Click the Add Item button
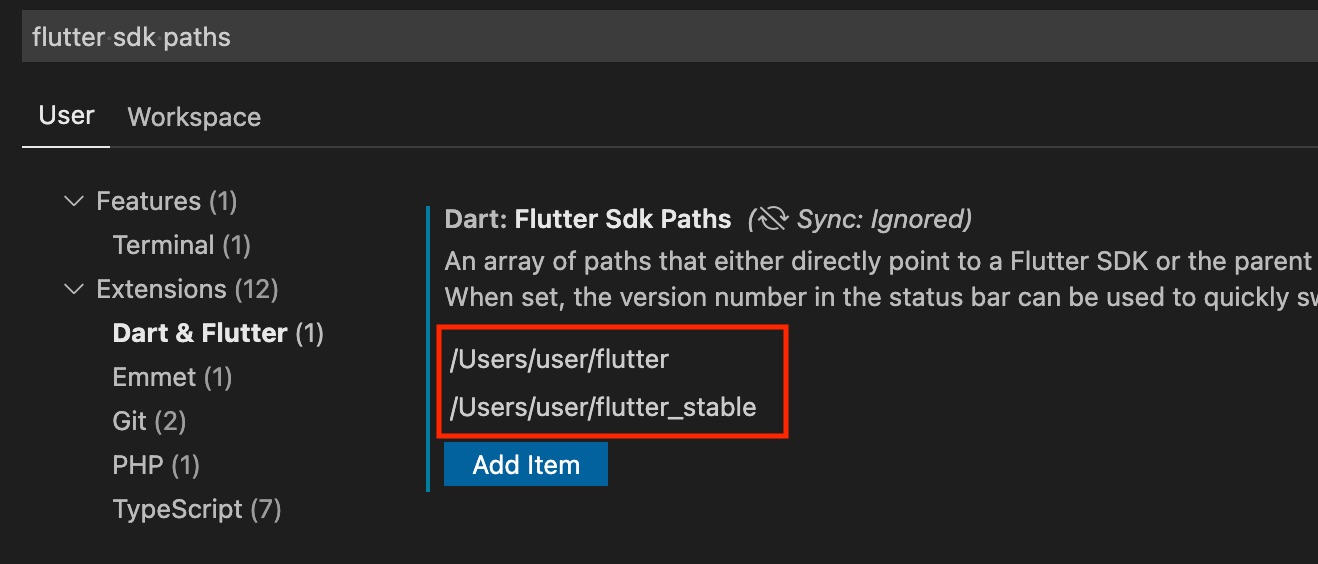 pos(526,465)
